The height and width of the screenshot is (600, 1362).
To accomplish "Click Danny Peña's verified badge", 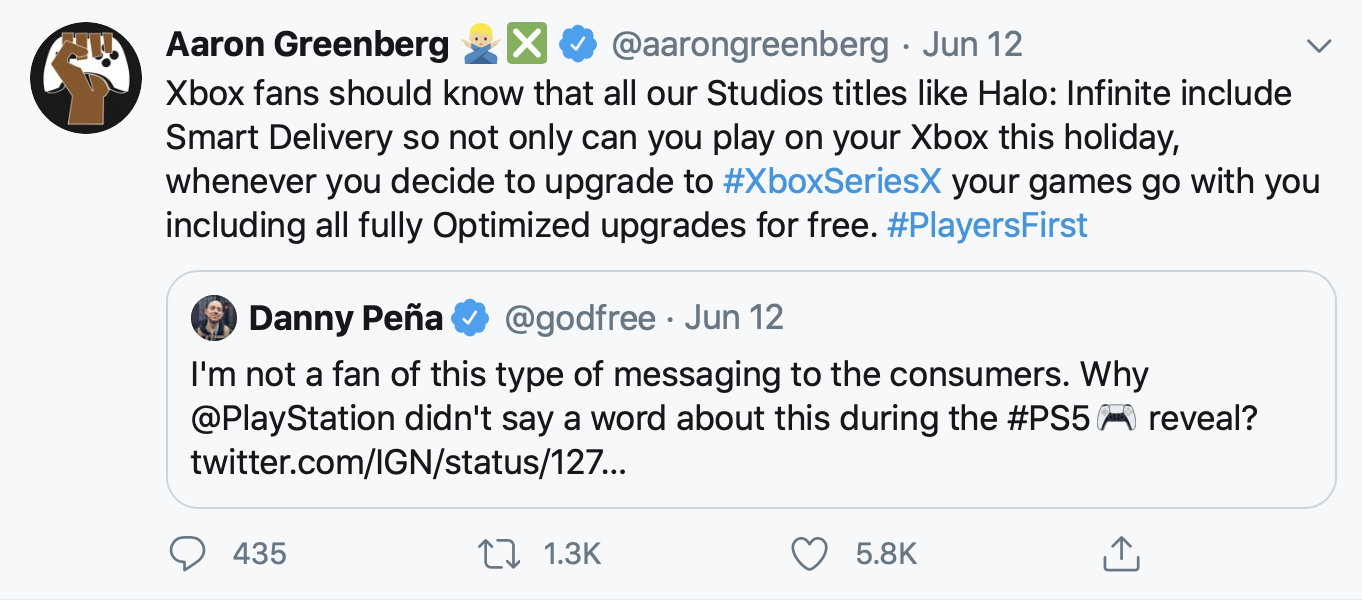I will [x=470, y=319].
